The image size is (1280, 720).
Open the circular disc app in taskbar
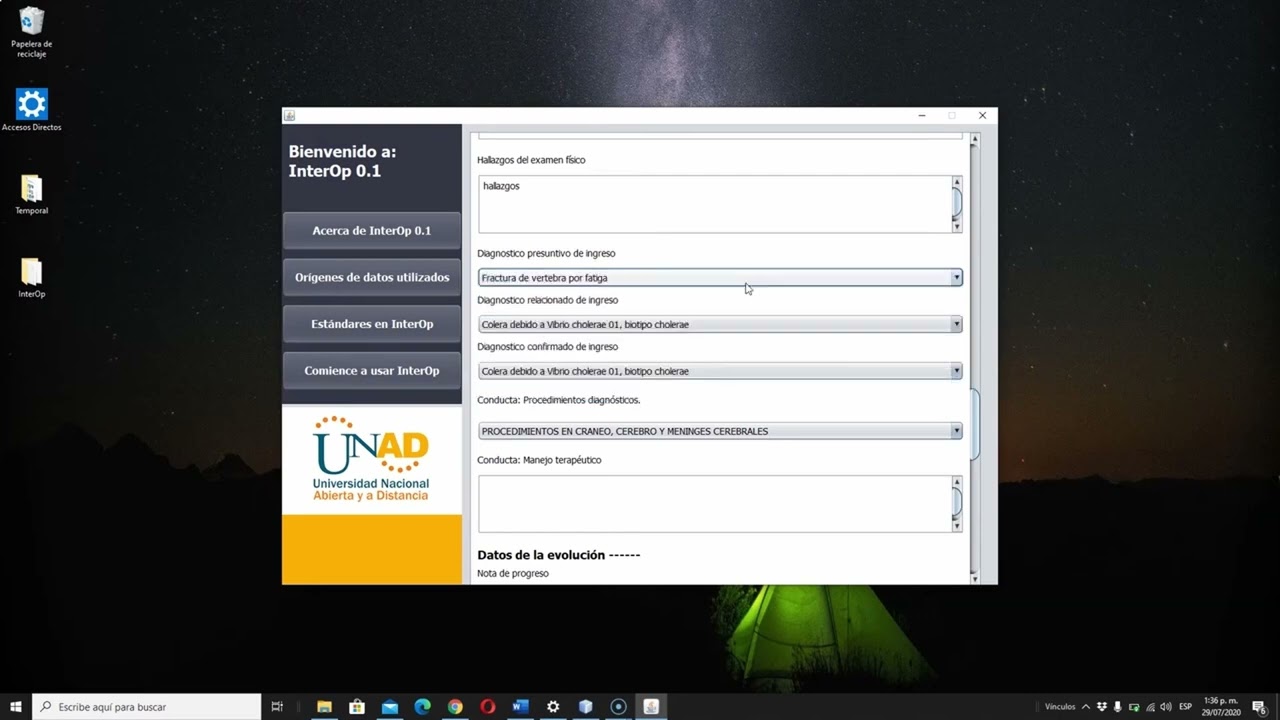click(618, 706)
